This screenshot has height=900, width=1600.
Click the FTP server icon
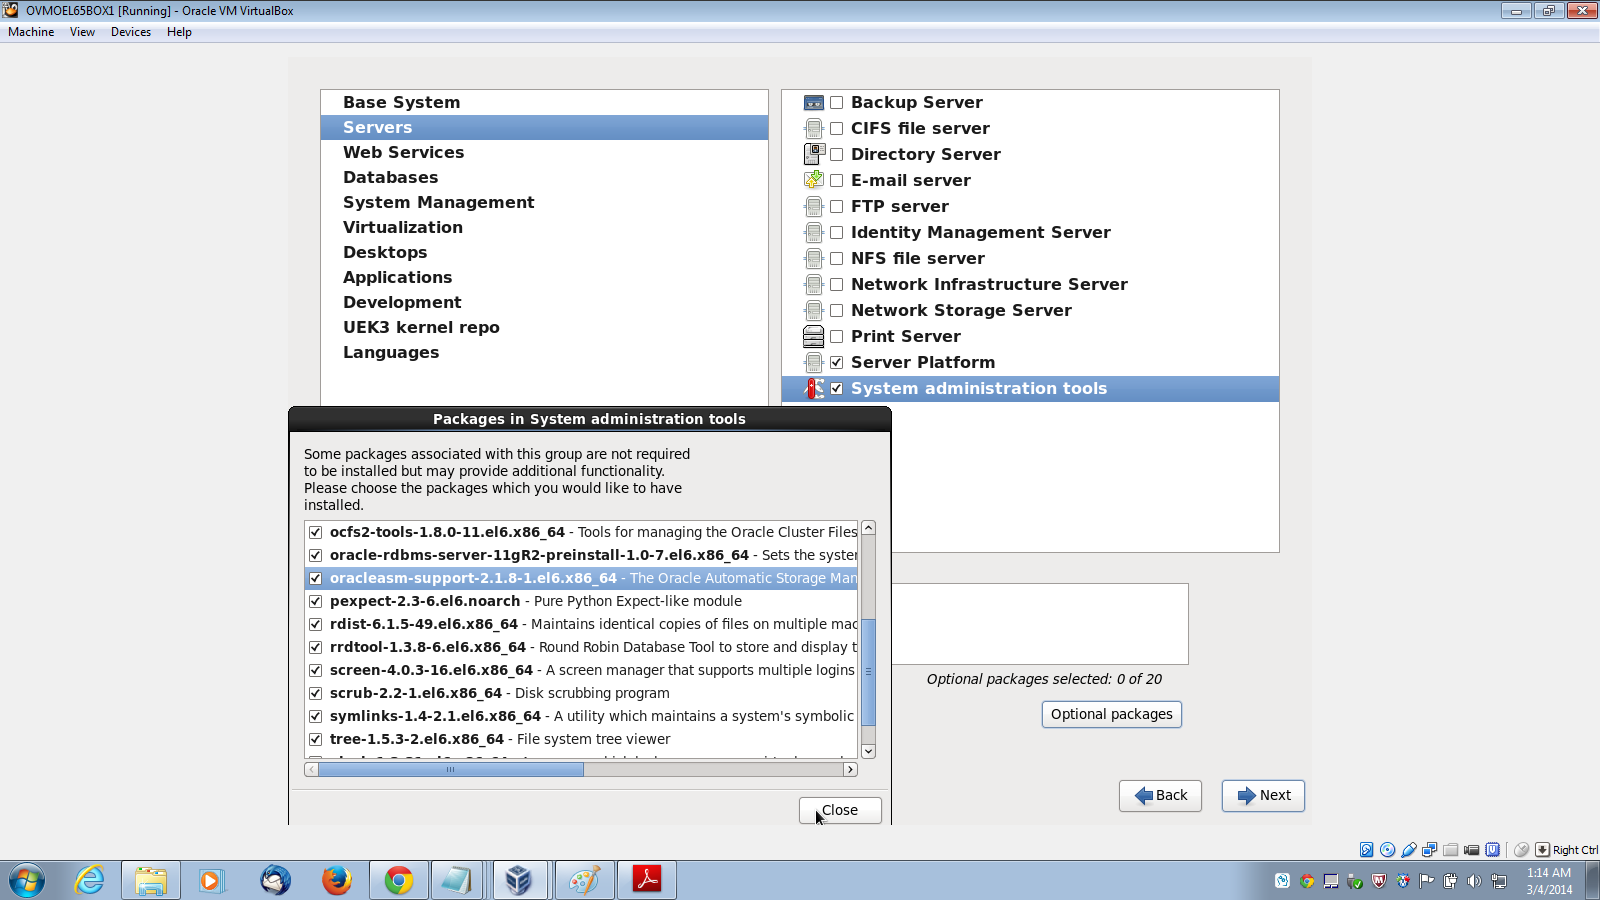pyautogui.click(x=814, y=206)
